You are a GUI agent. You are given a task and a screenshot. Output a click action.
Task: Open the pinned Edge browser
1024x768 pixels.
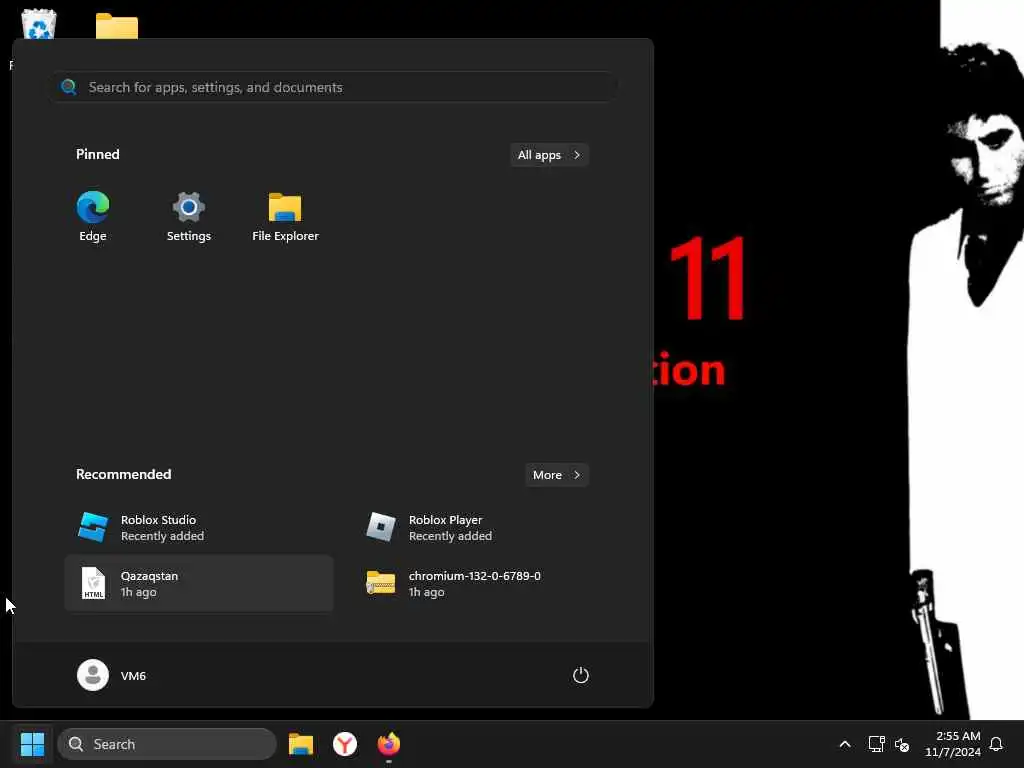click(x=93, y=216)
